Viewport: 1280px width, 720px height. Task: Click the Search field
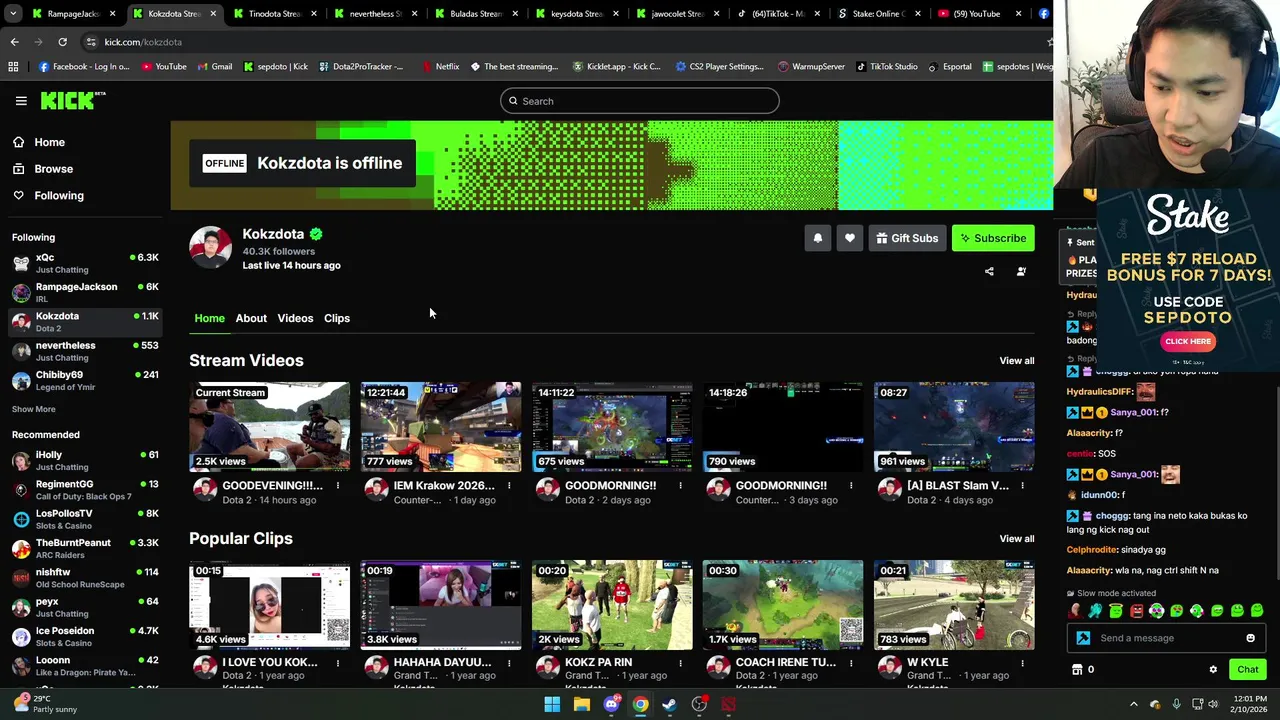[640, 101]
